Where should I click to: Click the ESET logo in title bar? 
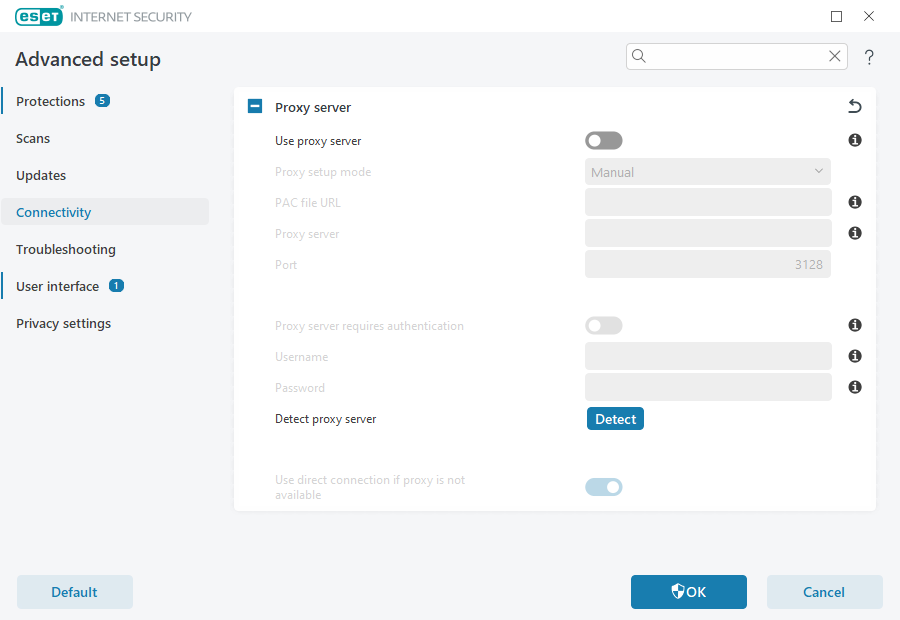pos(39,17)
